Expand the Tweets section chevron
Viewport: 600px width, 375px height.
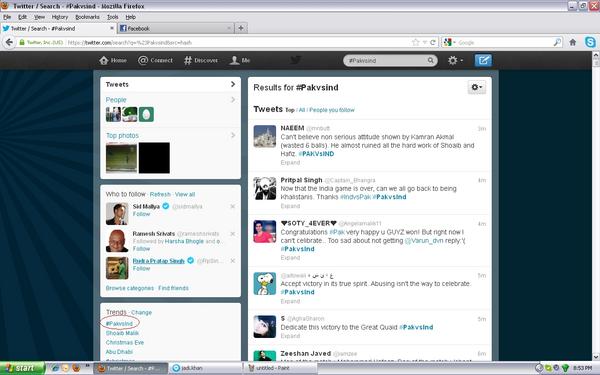tap(233, 84)
